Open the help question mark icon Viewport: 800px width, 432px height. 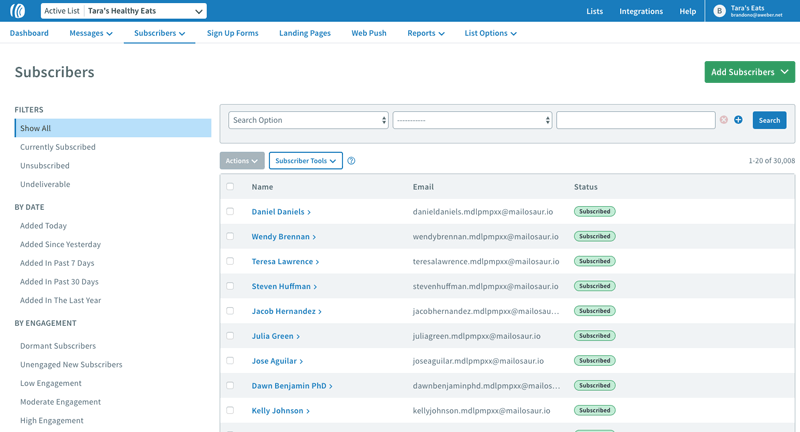tap(351, 161)
